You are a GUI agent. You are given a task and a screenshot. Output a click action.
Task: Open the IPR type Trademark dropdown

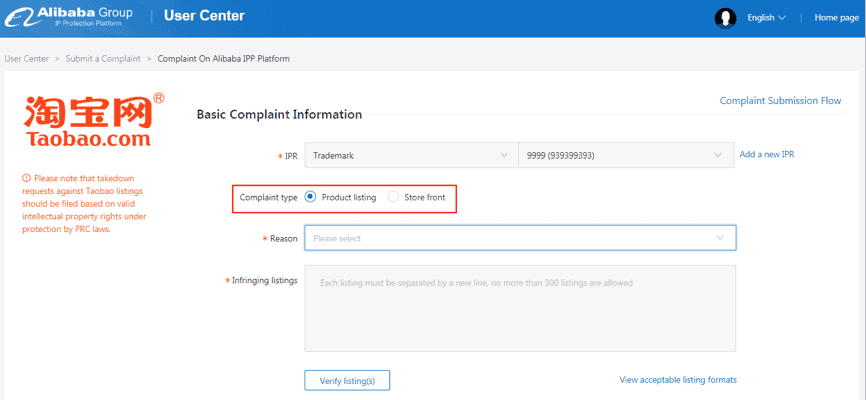[x=411, y=155]
